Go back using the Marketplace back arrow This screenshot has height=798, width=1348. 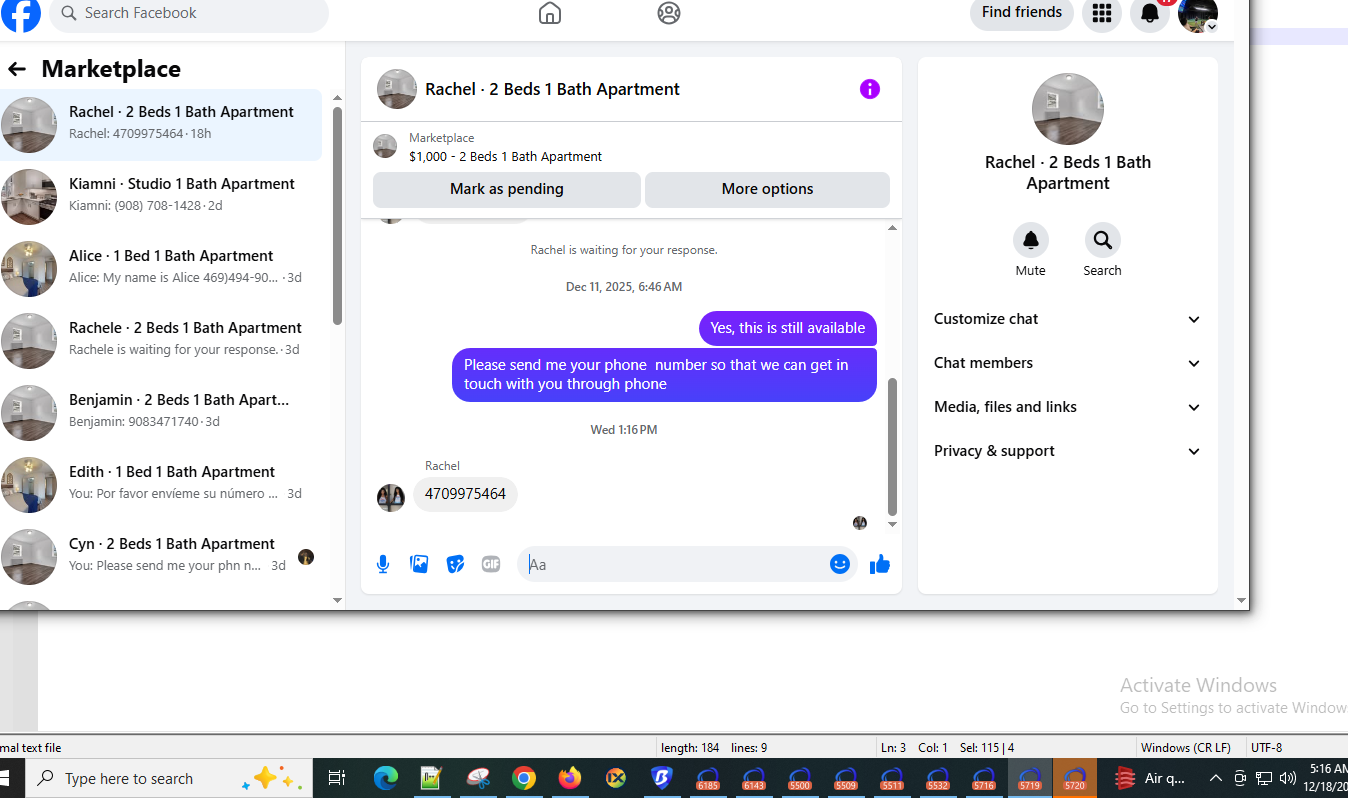click(x=17, y=69)
